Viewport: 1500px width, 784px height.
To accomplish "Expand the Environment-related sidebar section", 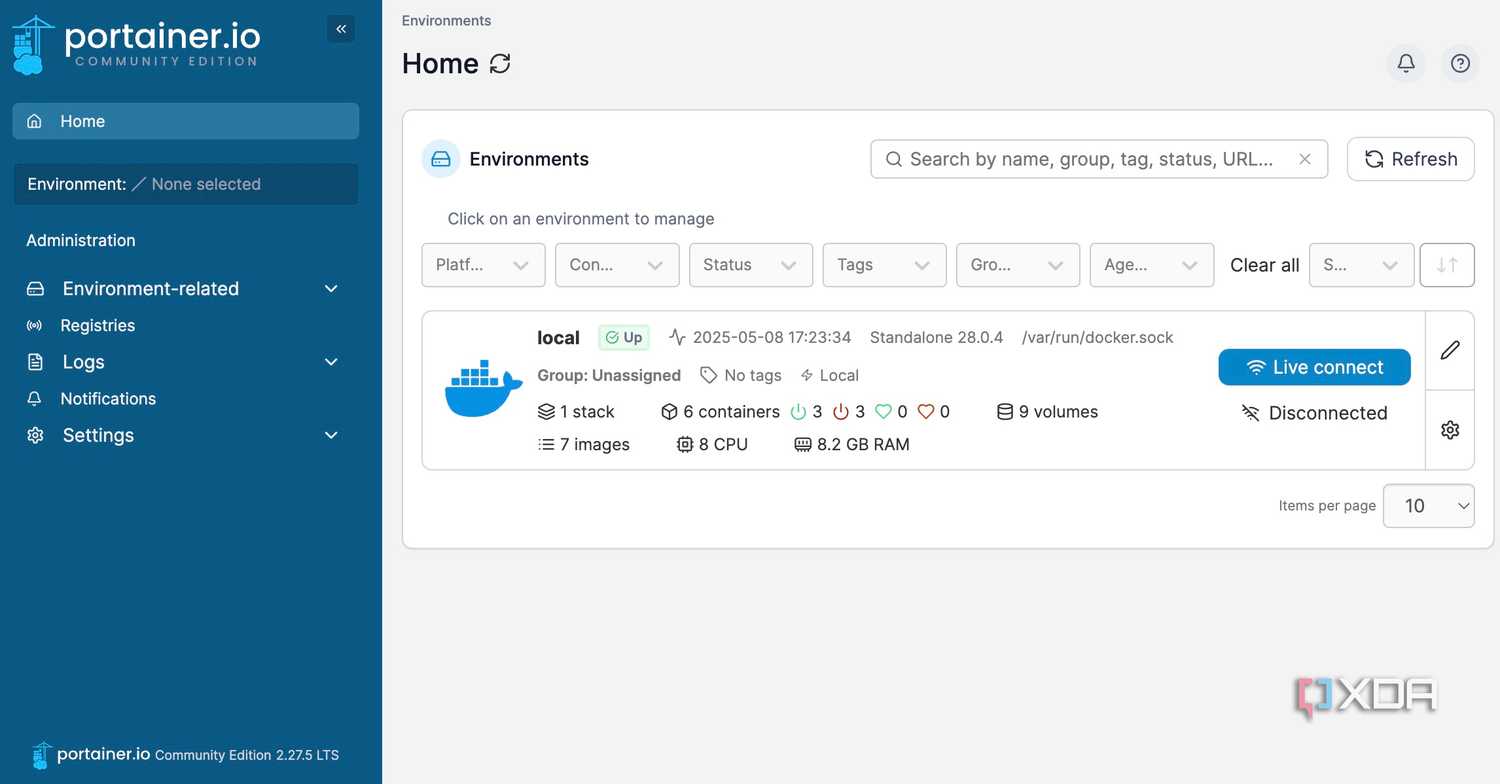I will pos(184,289).
